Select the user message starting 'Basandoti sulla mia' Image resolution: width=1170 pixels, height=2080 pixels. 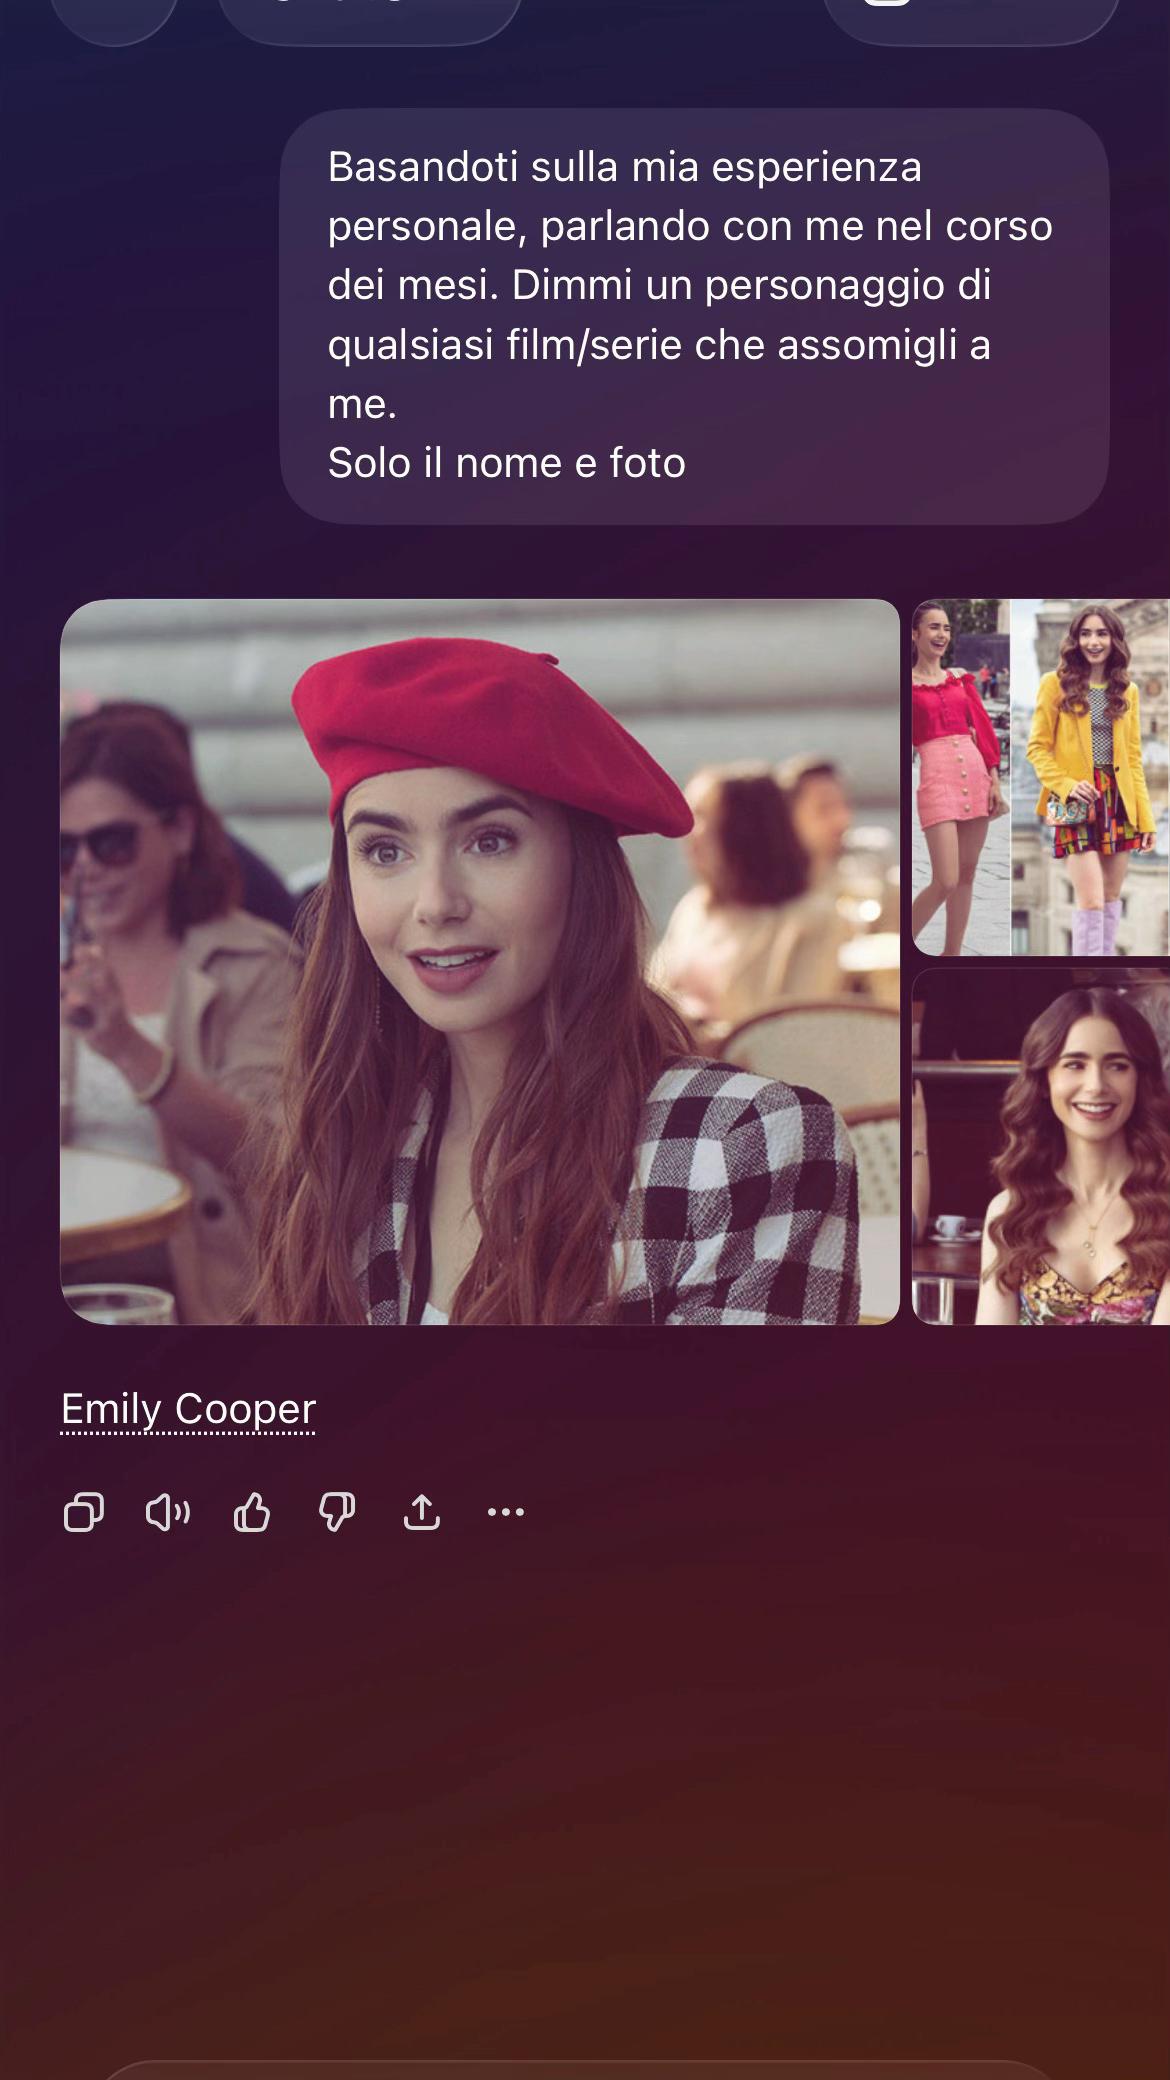[x=694, y=316]
